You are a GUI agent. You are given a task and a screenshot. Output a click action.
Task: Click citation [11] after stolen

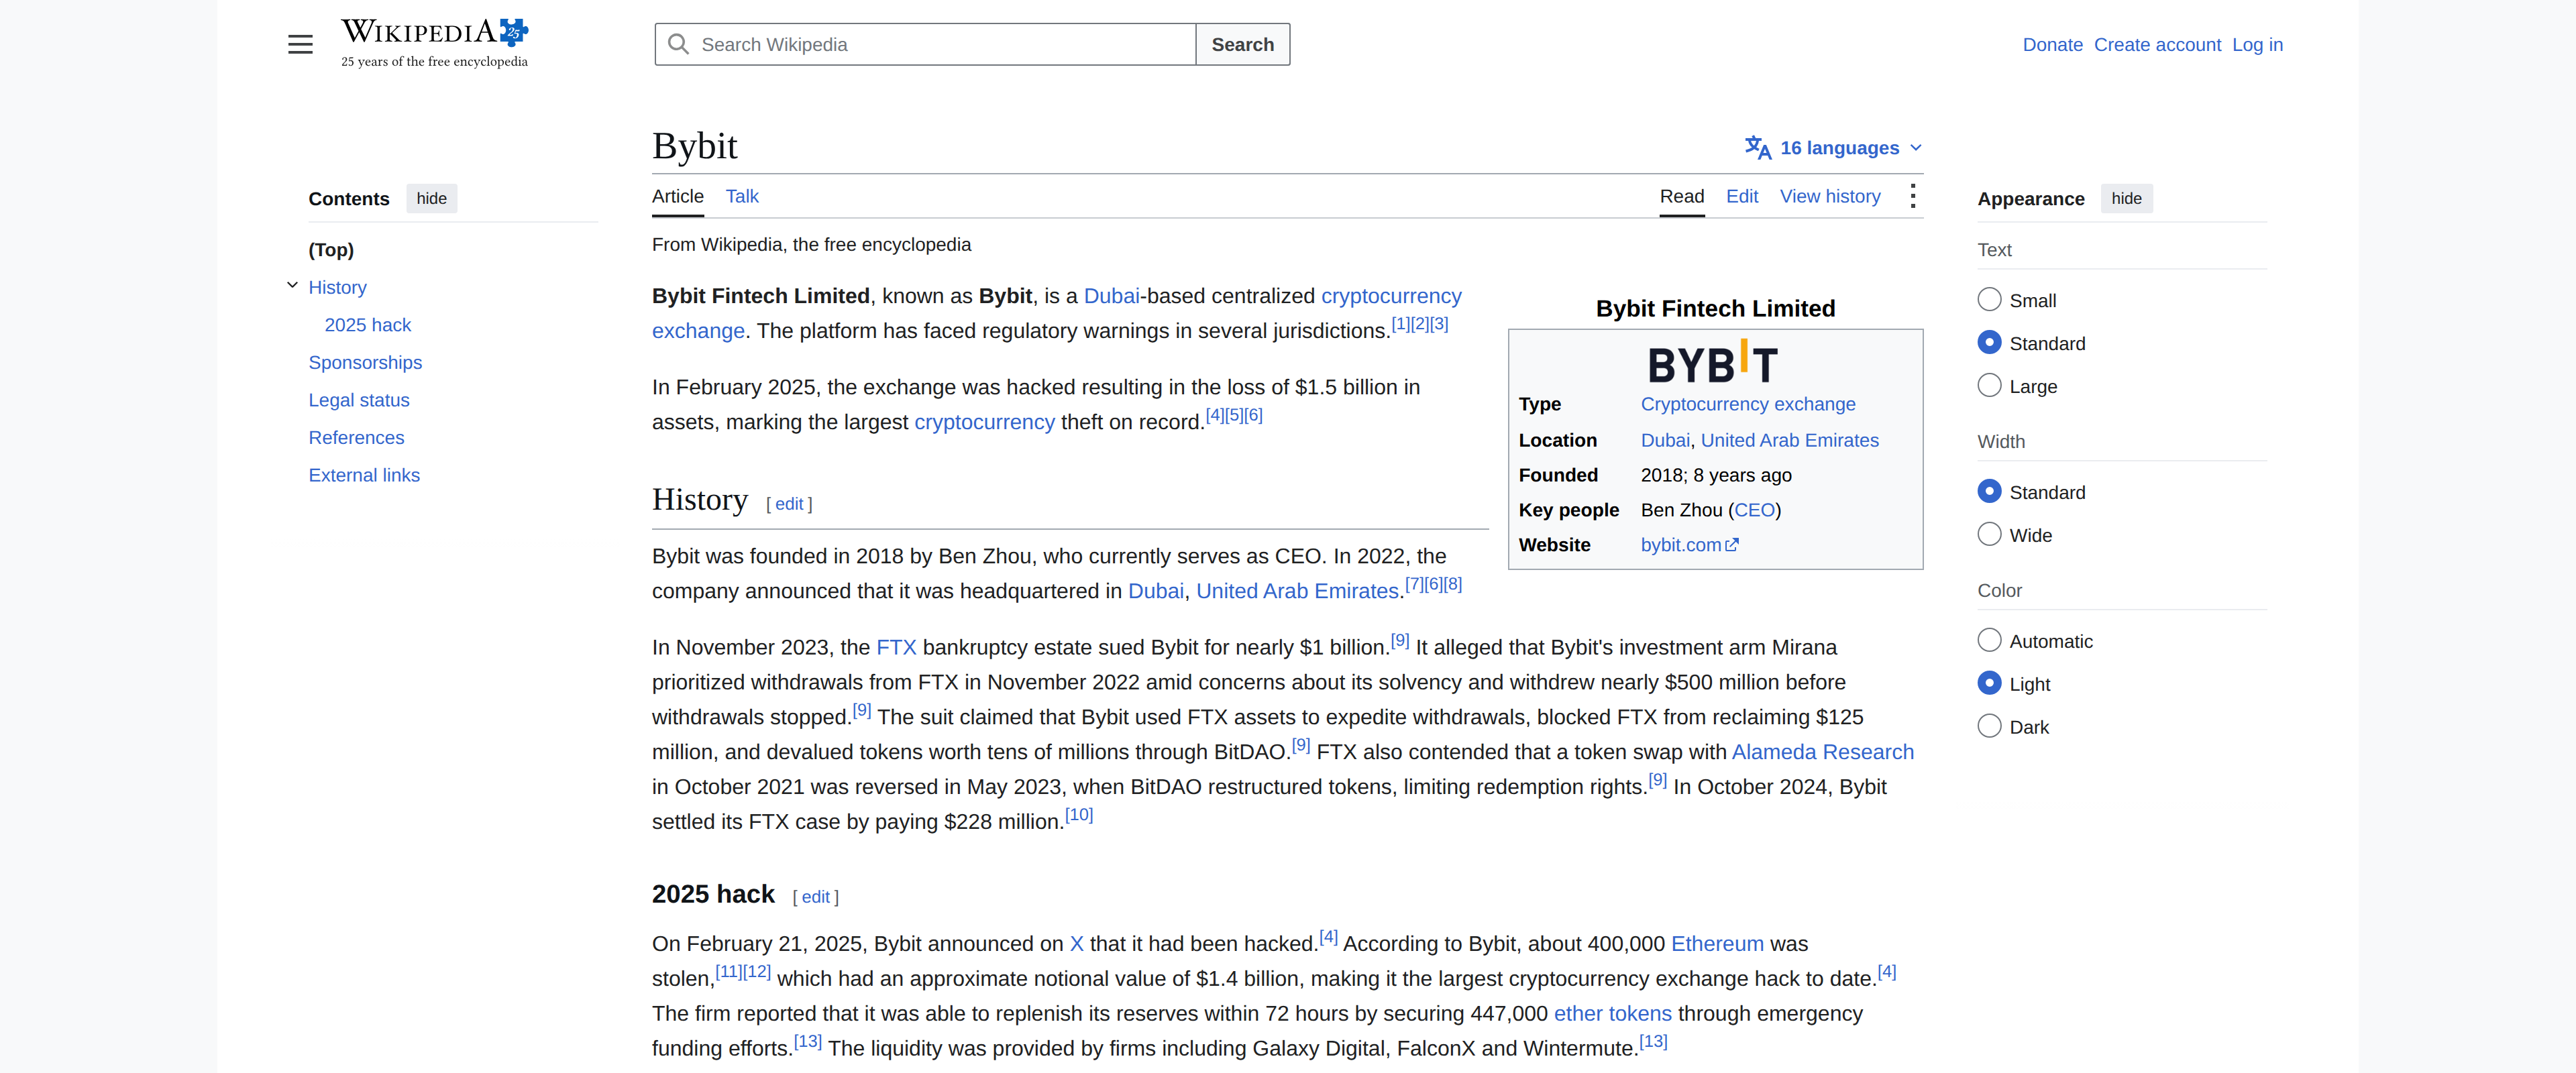pos(729,972)
